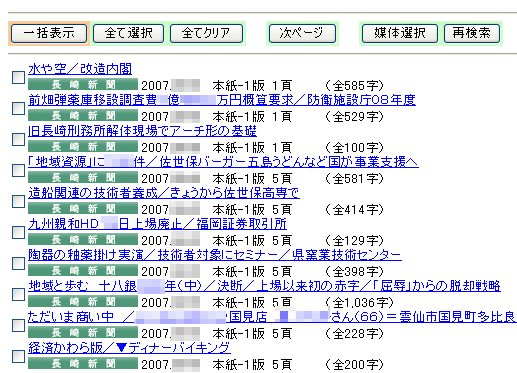517x373 pixels.
Task: Click the 再検索 search again button
Action: coord(472,33)
